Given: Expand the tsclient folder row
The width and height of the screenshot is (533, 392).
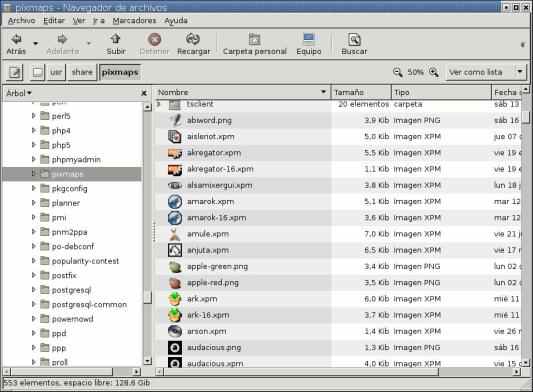Looking at the screenshot, I should tap(158, 104).
